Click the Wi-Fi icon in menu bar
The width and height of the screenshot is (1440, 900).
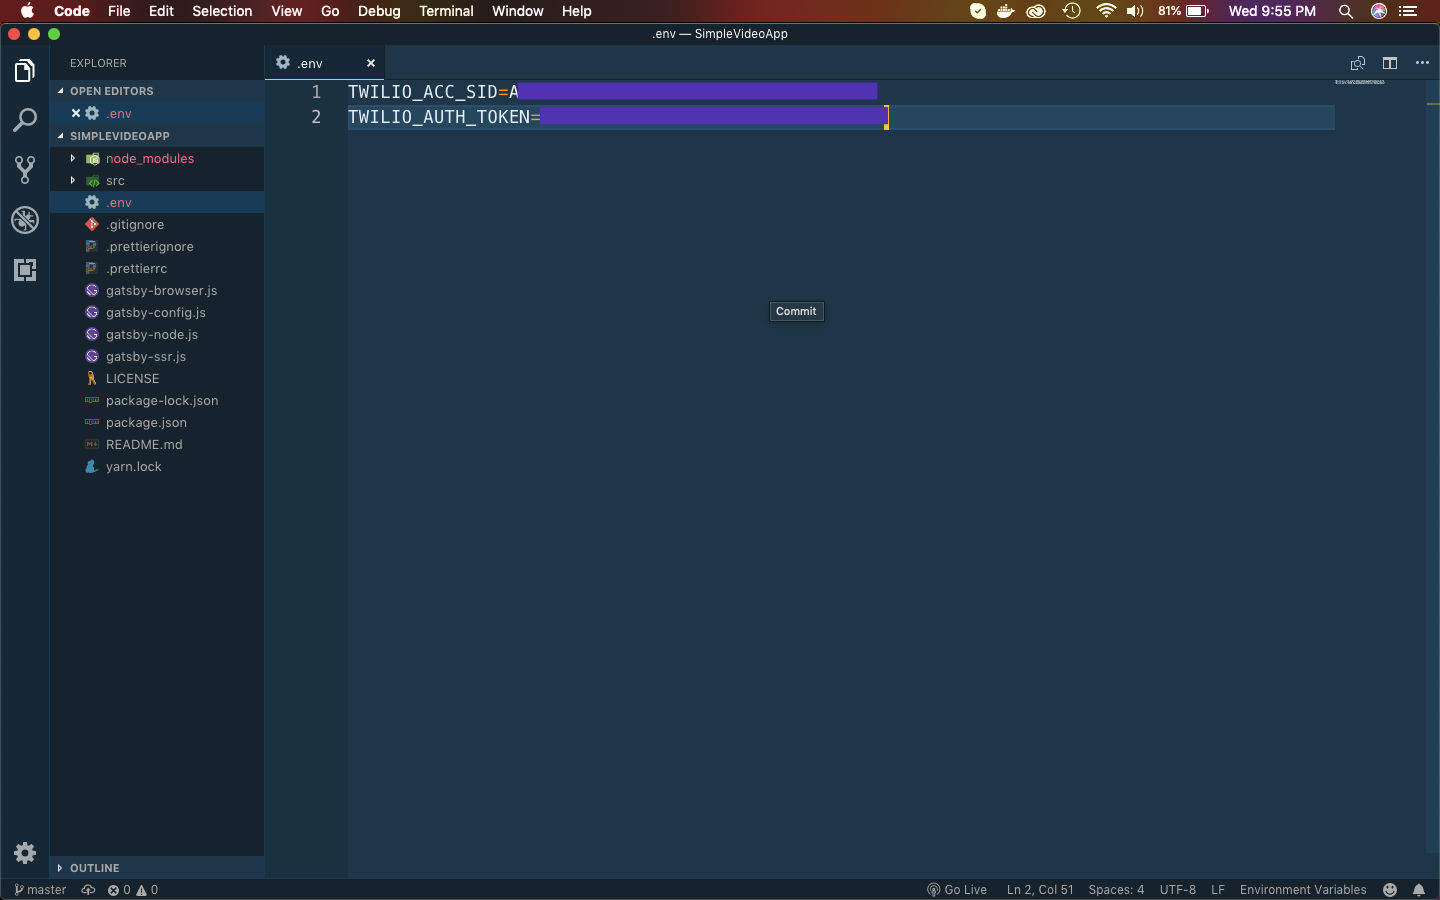pos(1106,11)
